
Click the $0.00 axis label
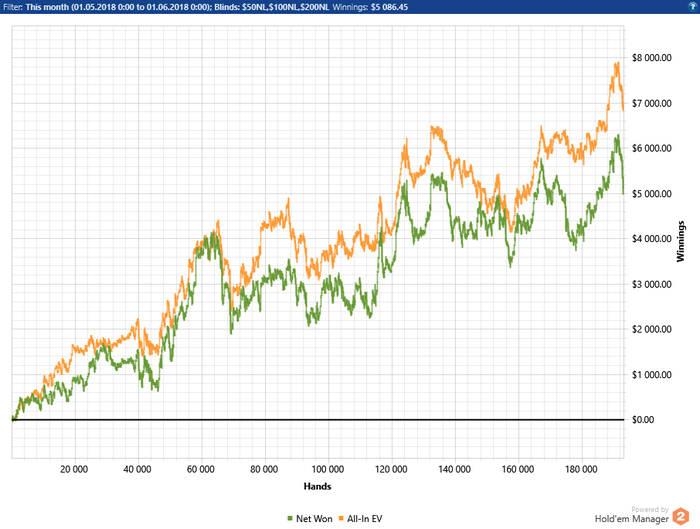(x=643, y=420)
